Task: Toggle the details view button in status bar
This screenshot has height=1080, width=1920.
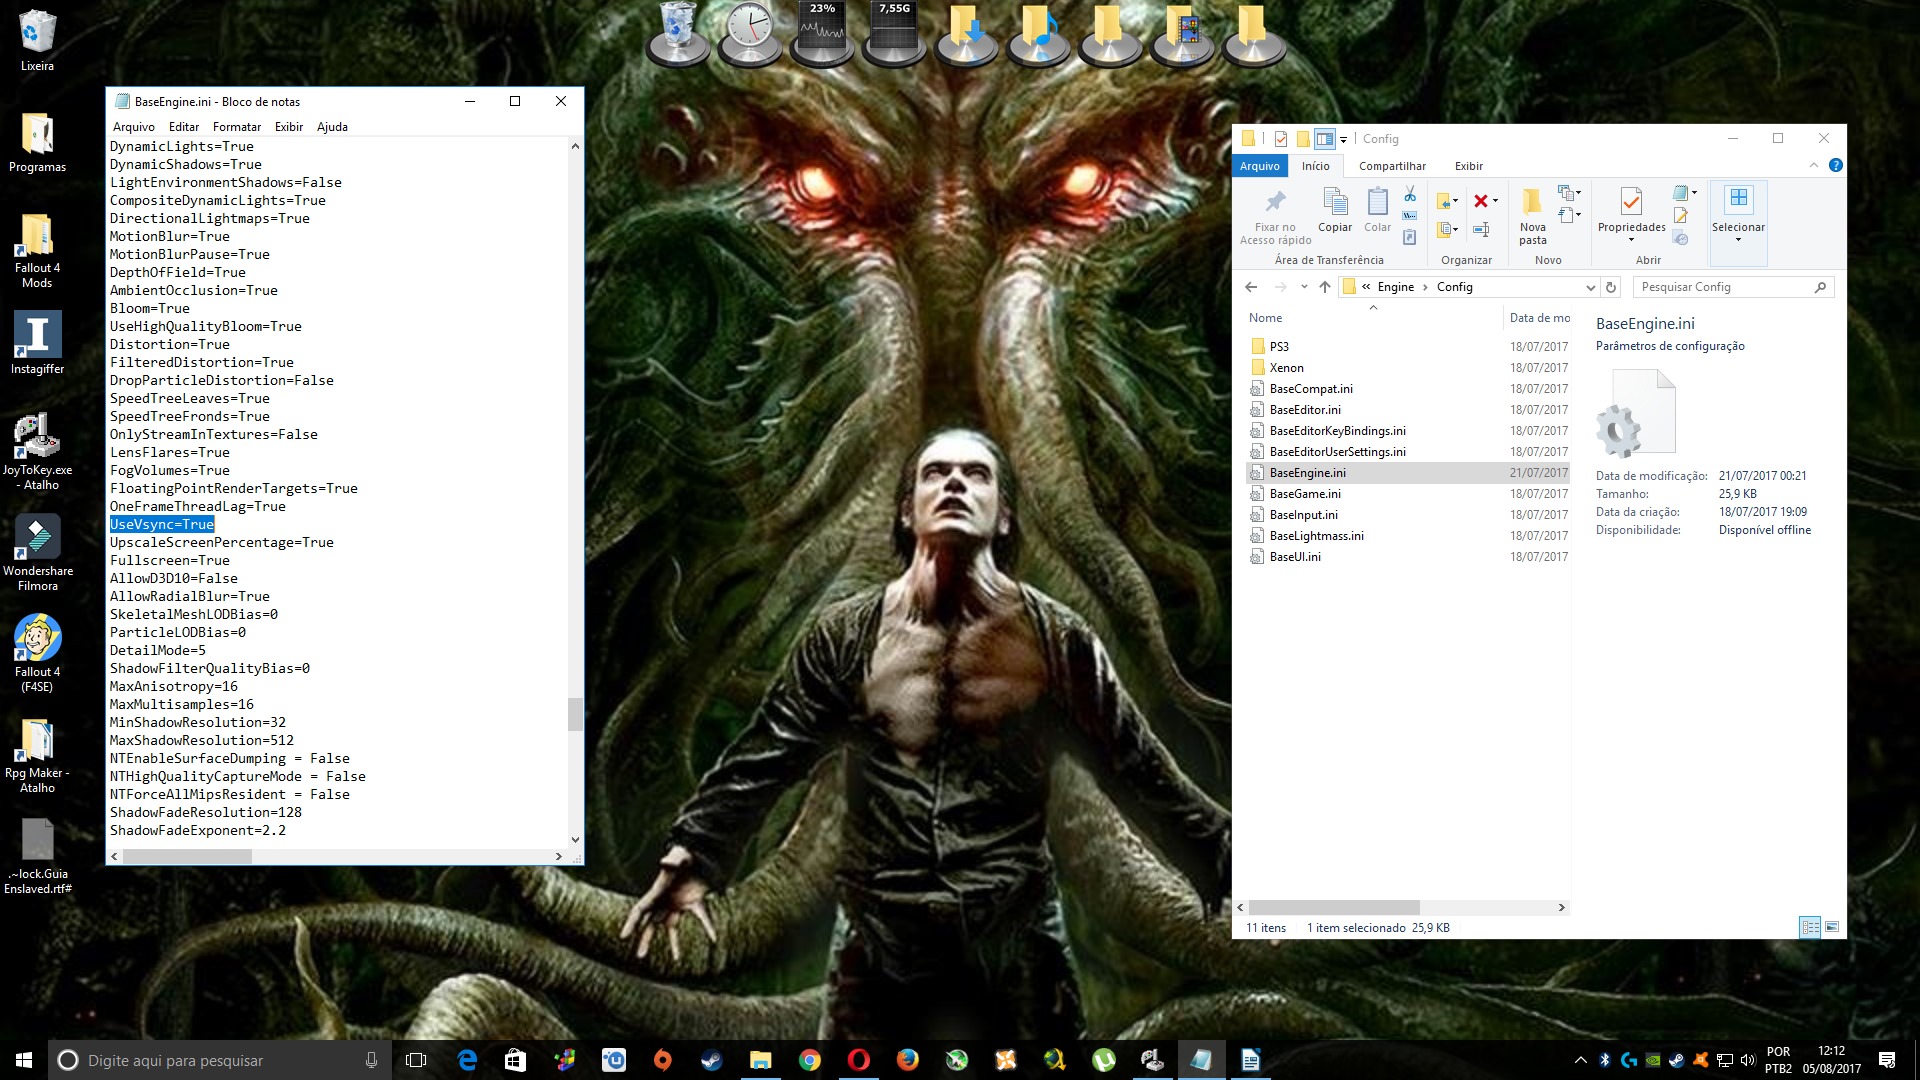Action: (1809, 927)
